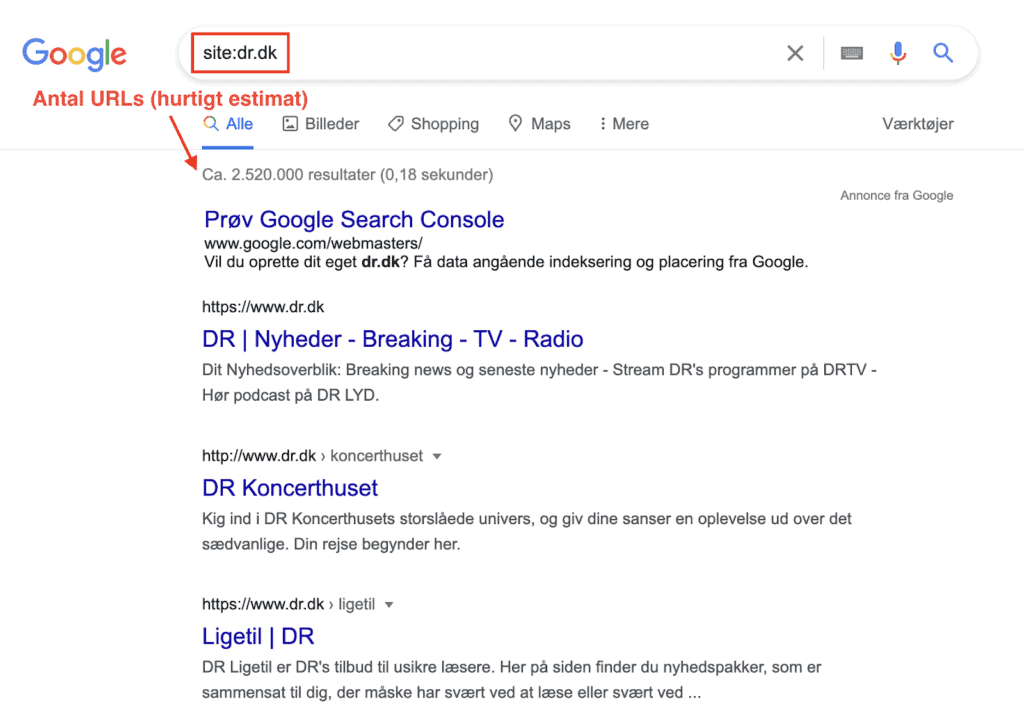This screenshot has height=725, width=1024.
Task: Open Værktøjer search tools
Action: point(918,123)
